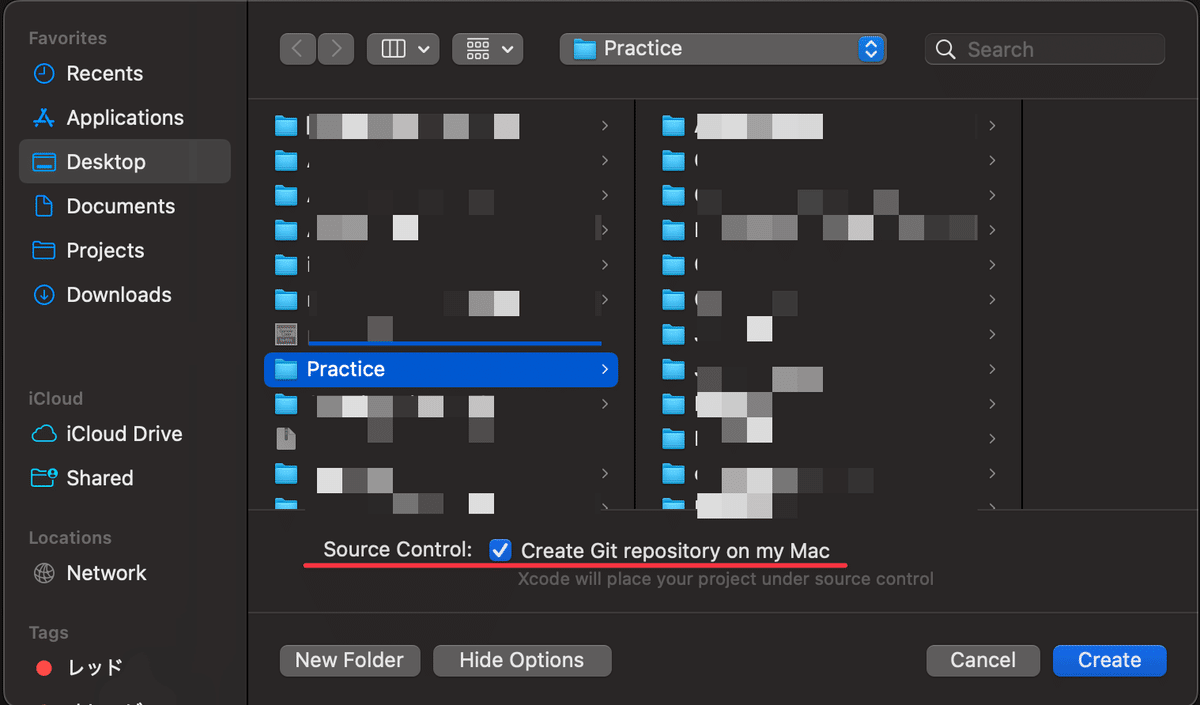Expand the Practice folder via its chevron
The width and height of the screenshot is (1200, 705).
pos(605,369)
